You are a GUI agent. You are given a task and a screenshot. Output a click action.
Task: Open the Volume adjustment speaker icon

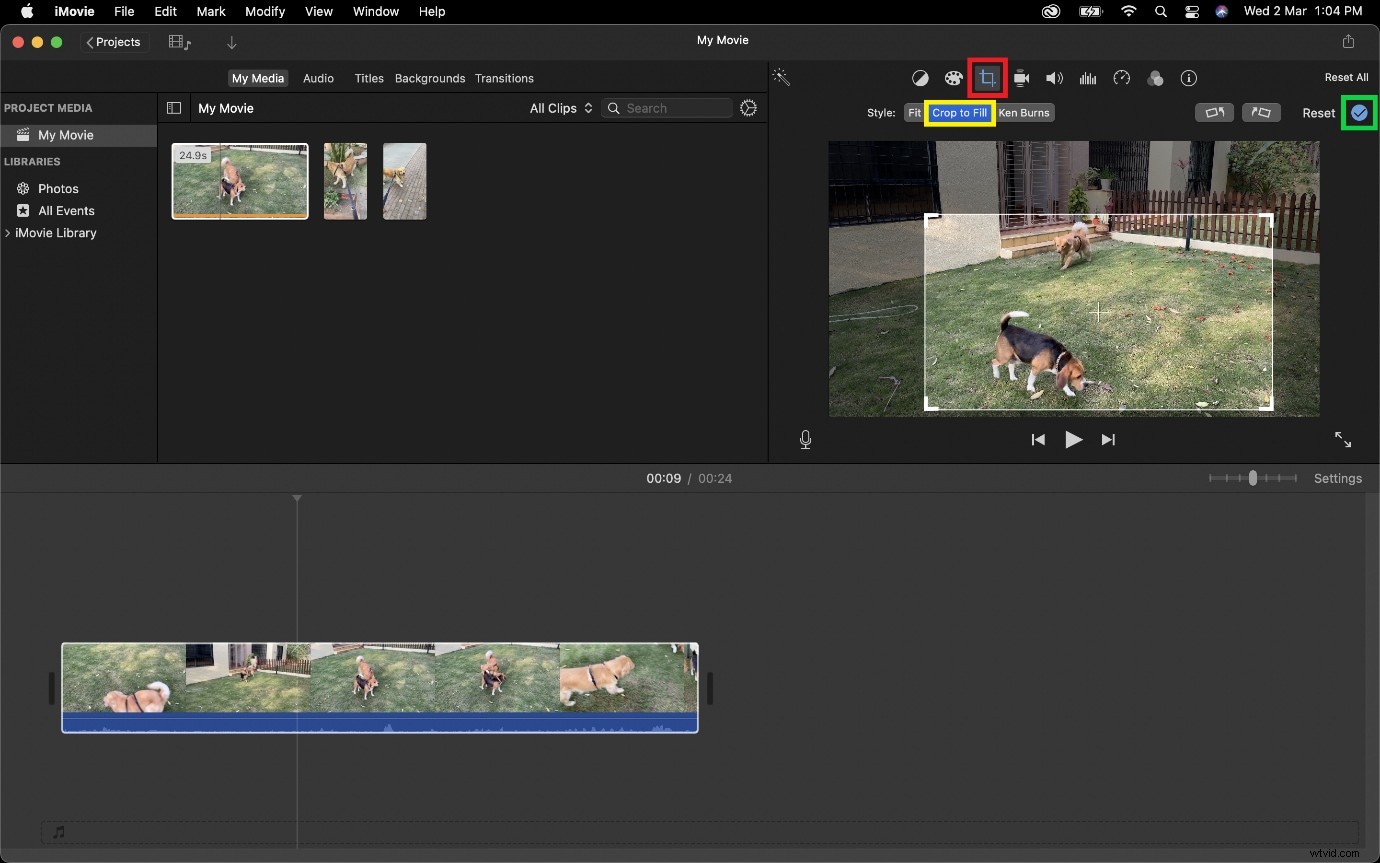click(x=1054, y=78)
